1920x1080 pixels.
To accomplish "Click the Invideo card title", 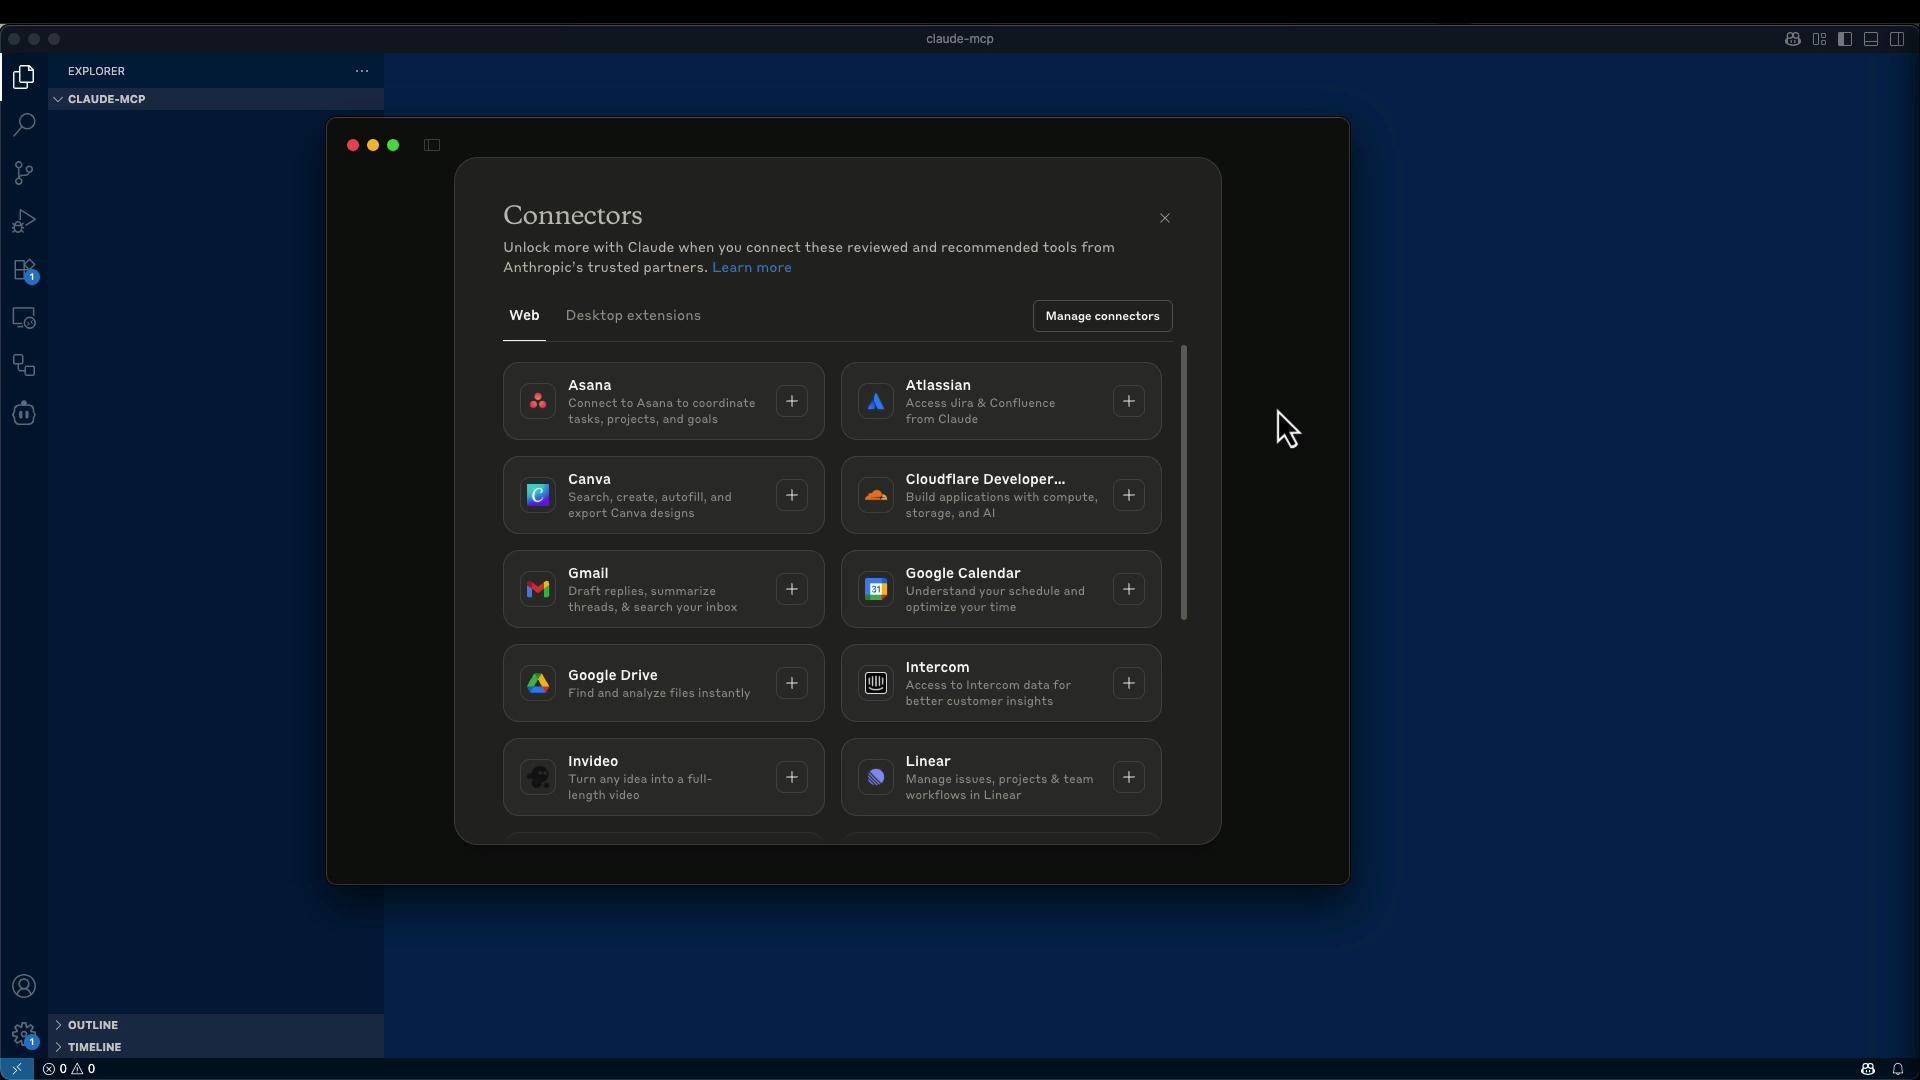I will 593,761.
